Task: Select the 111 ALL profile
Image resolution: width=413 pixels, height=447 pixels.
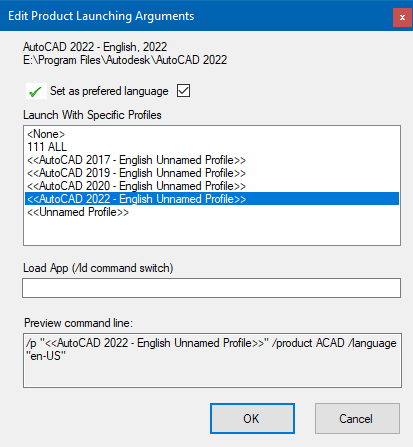Action: (47, 147)
